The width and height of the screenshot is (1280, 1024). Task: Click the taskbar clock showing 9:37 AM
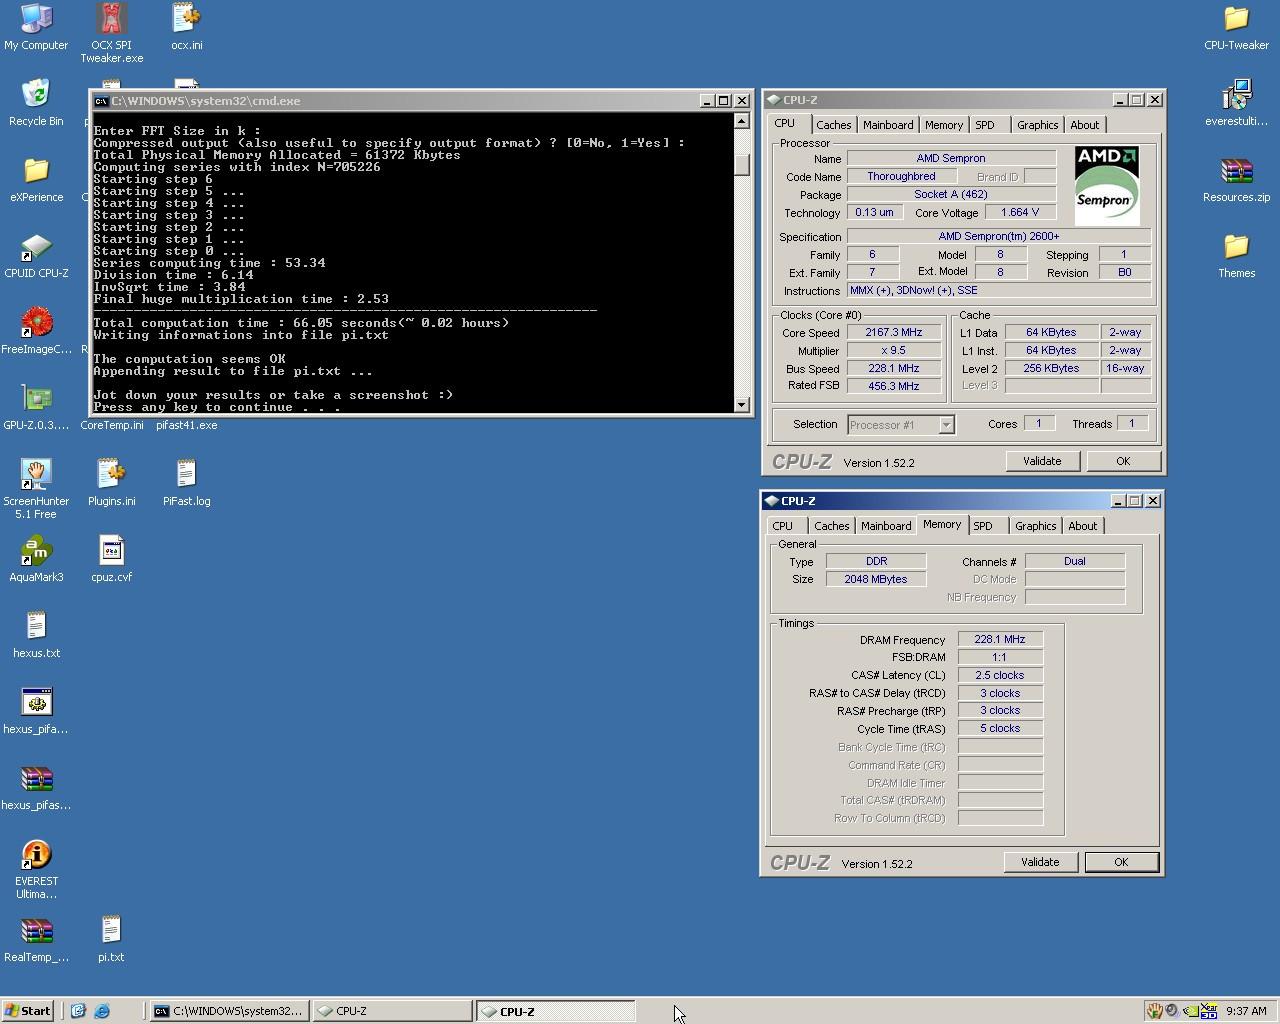tap(1246, 1011)
